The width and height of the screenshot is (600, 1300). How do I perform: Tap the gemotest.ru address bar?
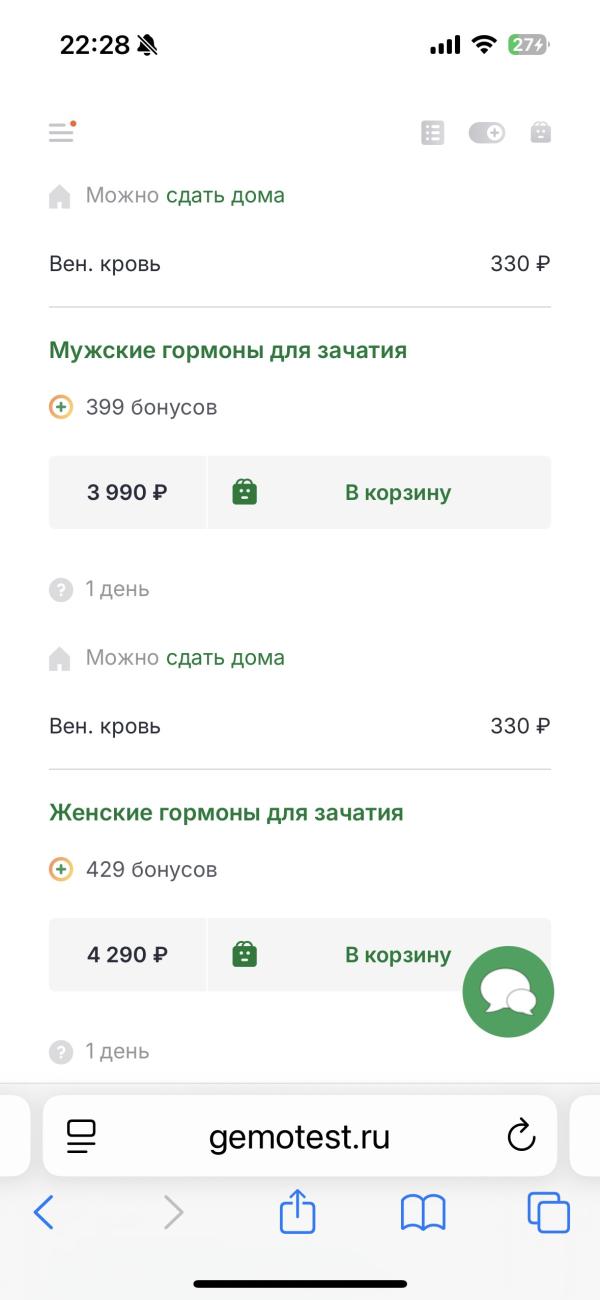click(x=299, y=1137)
